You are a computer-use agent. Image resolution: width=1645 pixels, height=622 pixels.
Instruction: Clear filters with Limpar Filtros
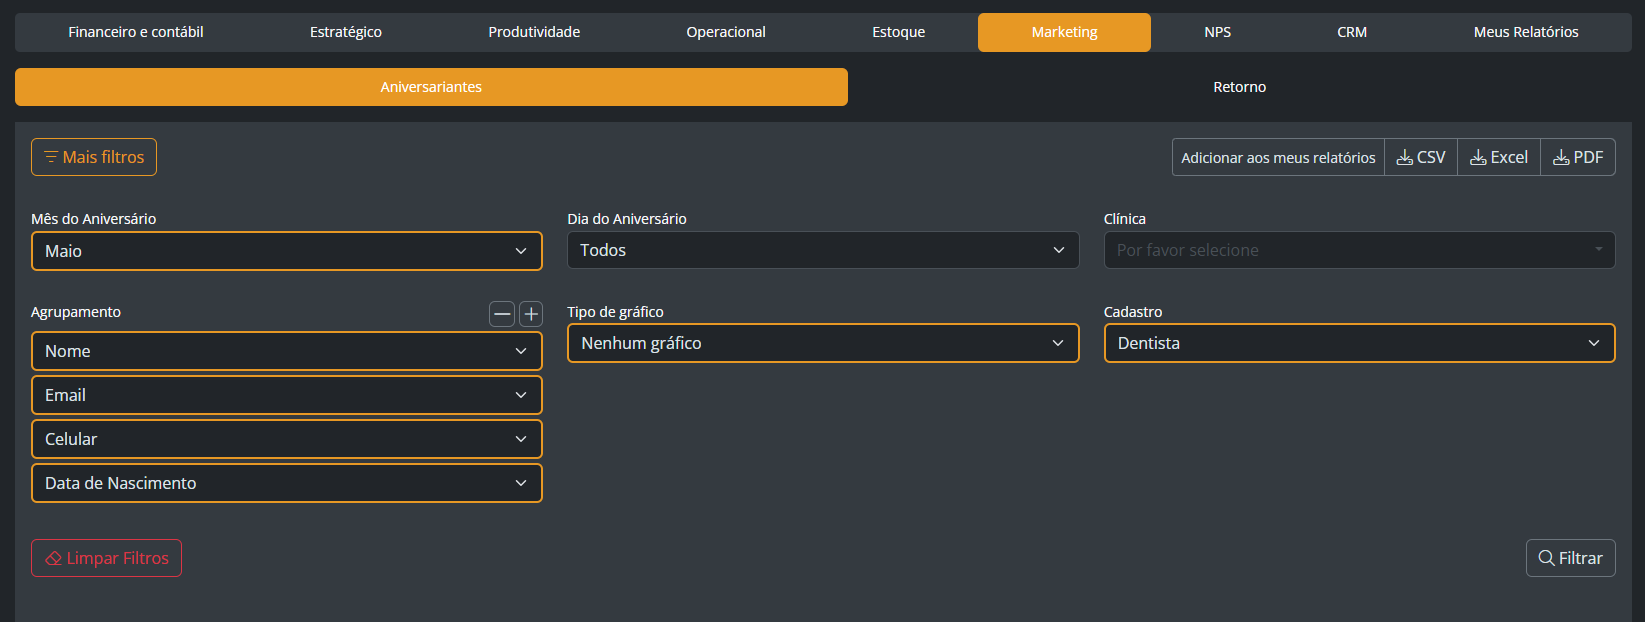pos(106,558)
